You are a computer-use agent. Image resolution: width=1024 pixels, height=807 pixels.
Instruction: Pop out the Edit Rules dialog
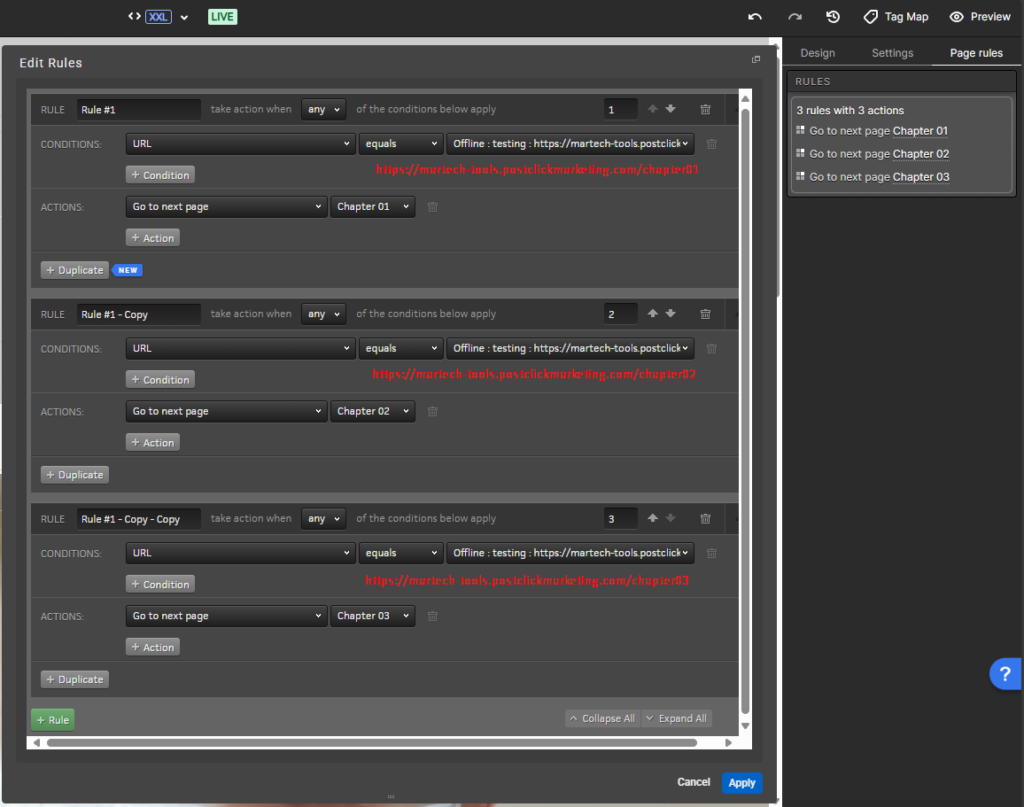756,59
